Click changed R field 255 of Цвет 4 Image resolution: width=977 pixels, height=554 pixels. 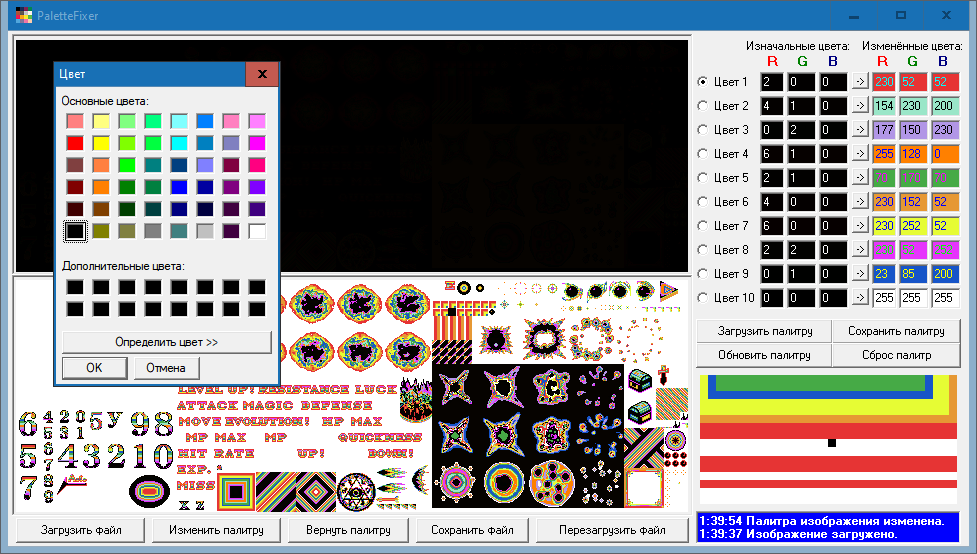click(884, 154)
